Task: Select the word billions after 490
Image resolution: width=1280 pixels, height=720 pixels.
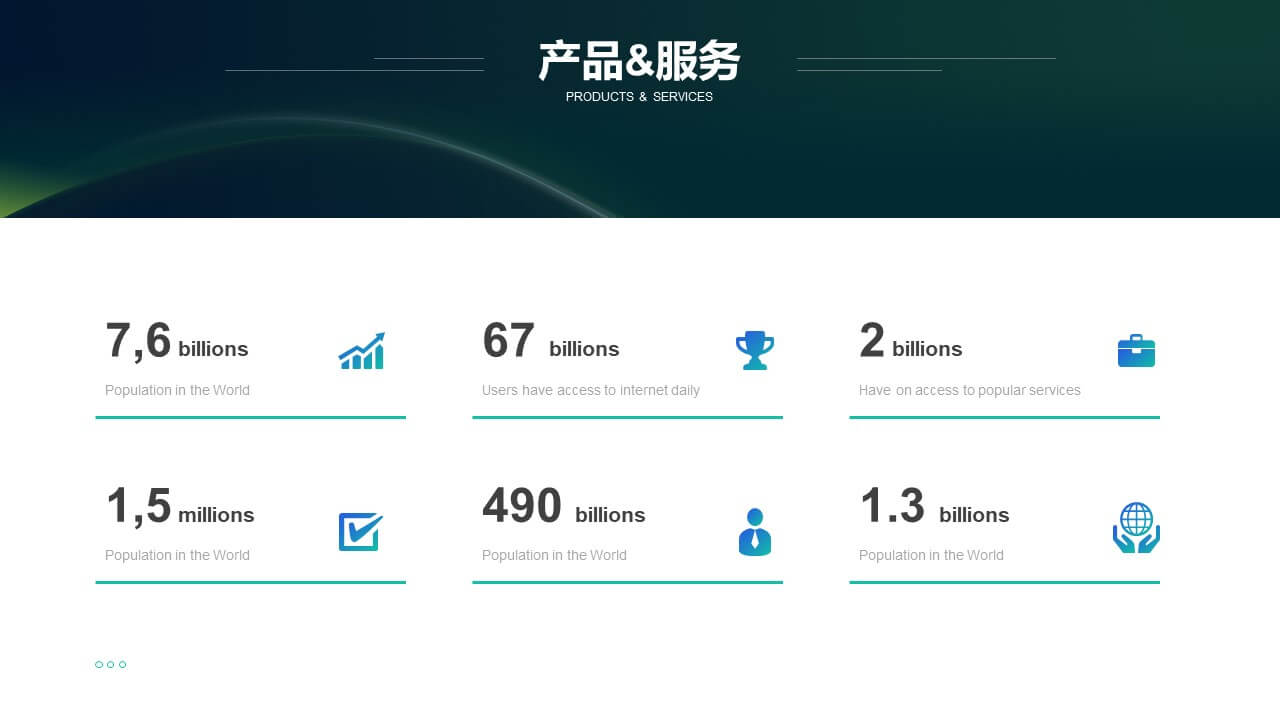Action: 610,515
